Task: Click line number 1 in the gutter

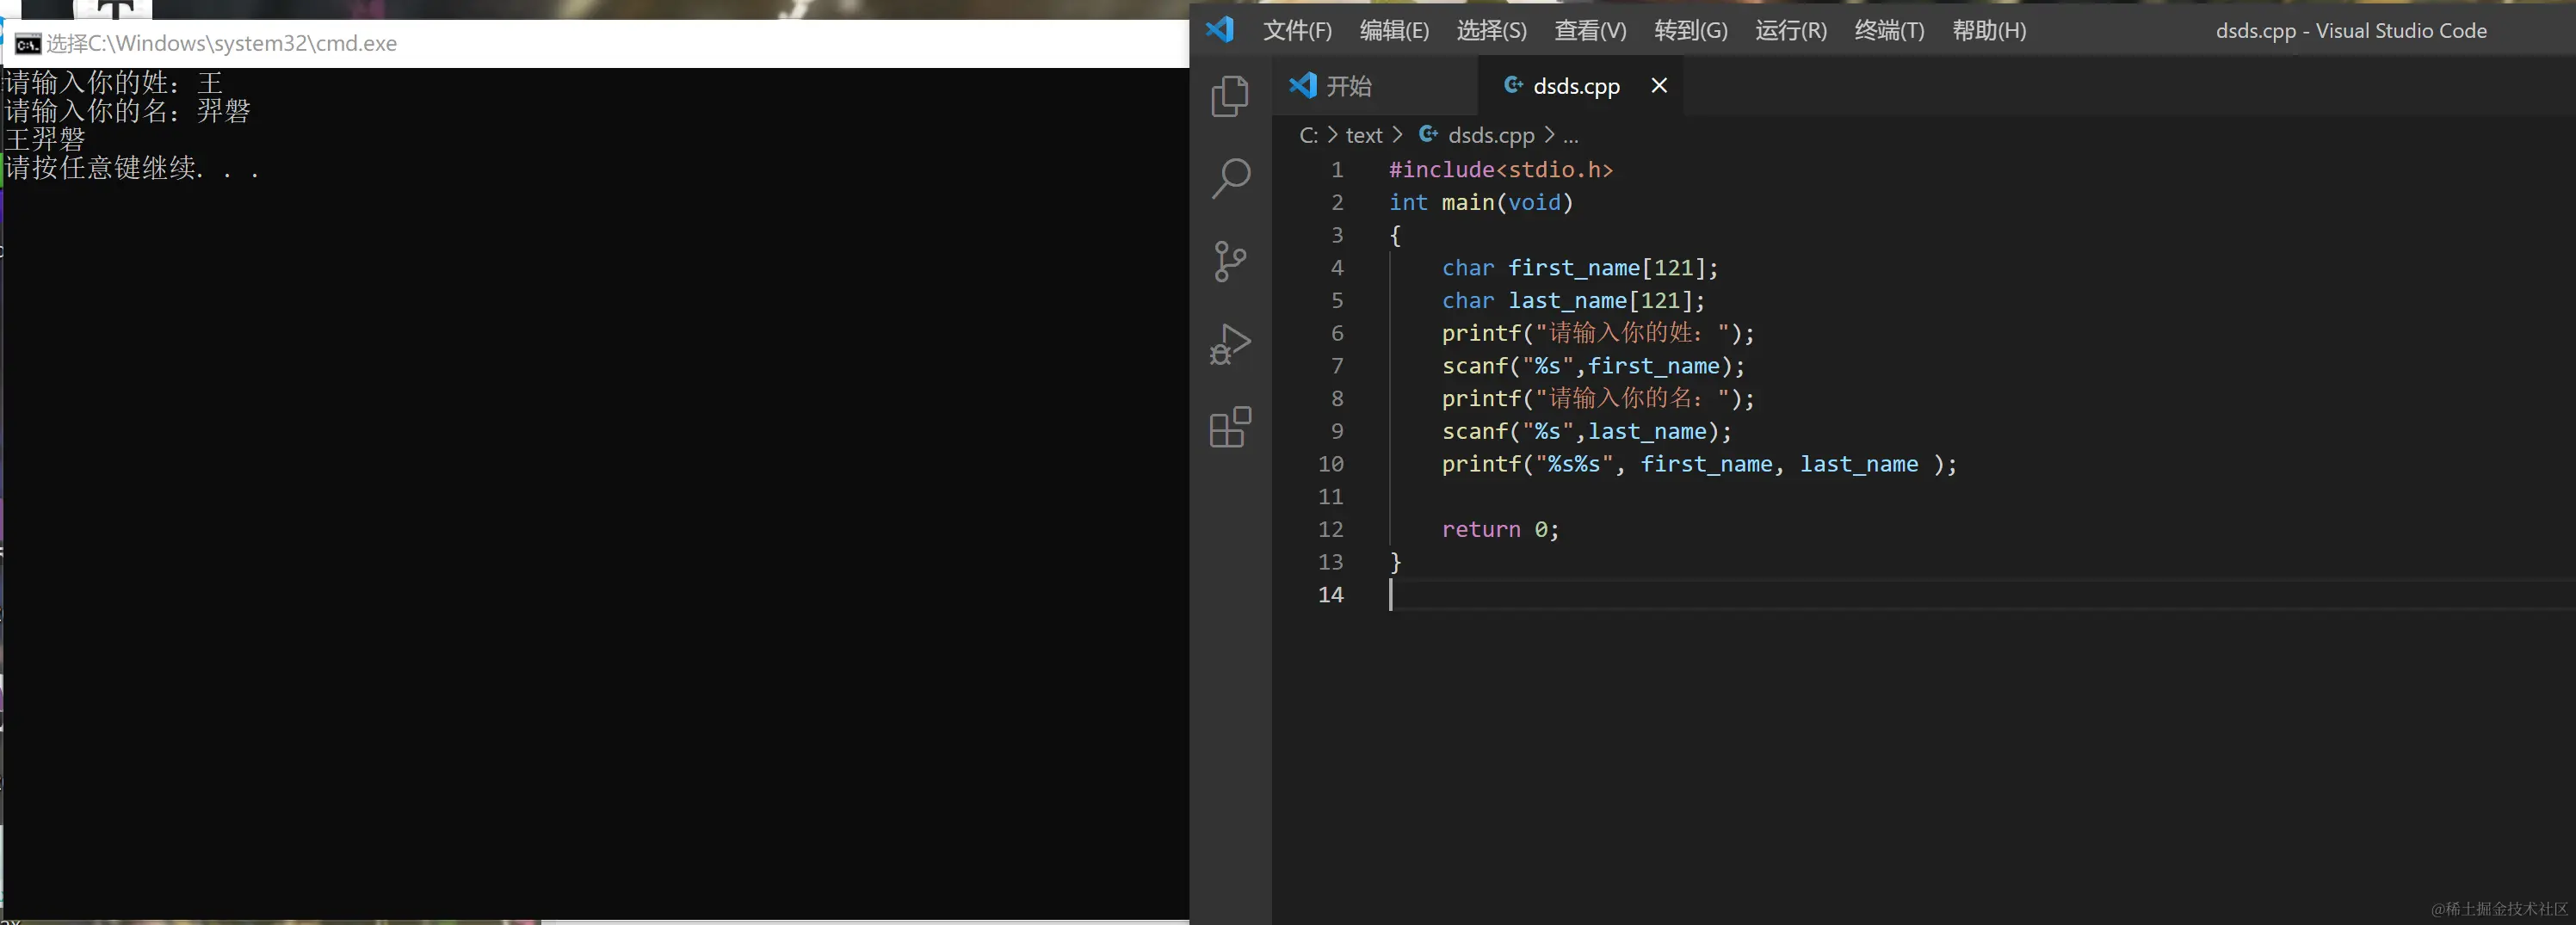Action: pyautogui.click(x=1337, y=170)
